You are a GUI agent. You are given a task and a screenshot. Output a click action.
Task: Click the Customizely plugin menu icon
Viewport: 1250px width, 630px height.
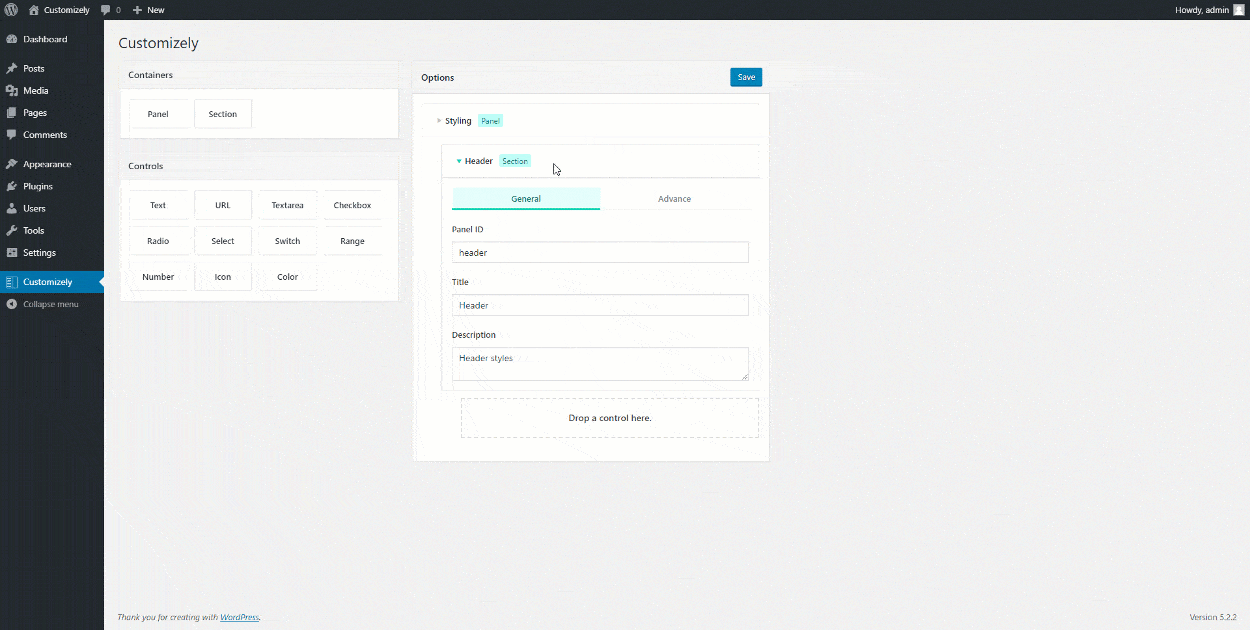tap(11, 282)
